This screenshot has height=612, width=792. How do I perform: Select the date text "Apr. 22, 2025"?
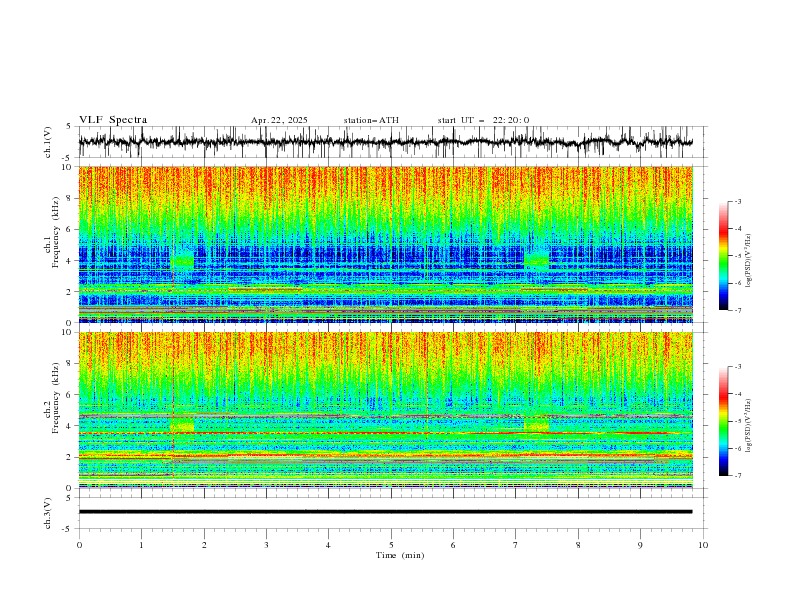279,120
